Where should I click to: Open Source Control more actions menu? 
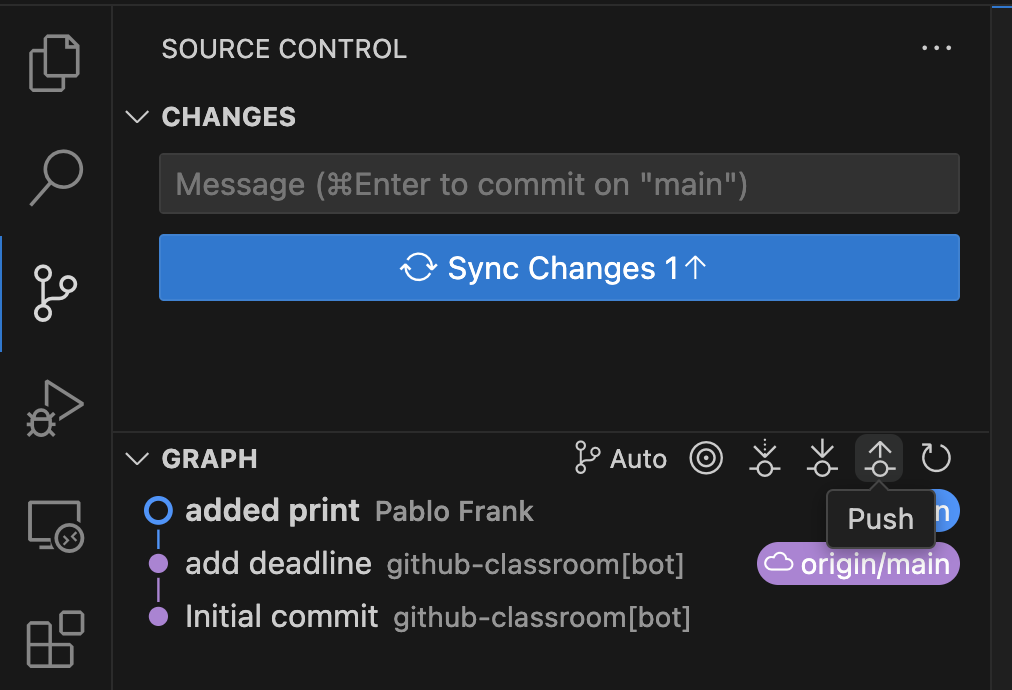936,48
